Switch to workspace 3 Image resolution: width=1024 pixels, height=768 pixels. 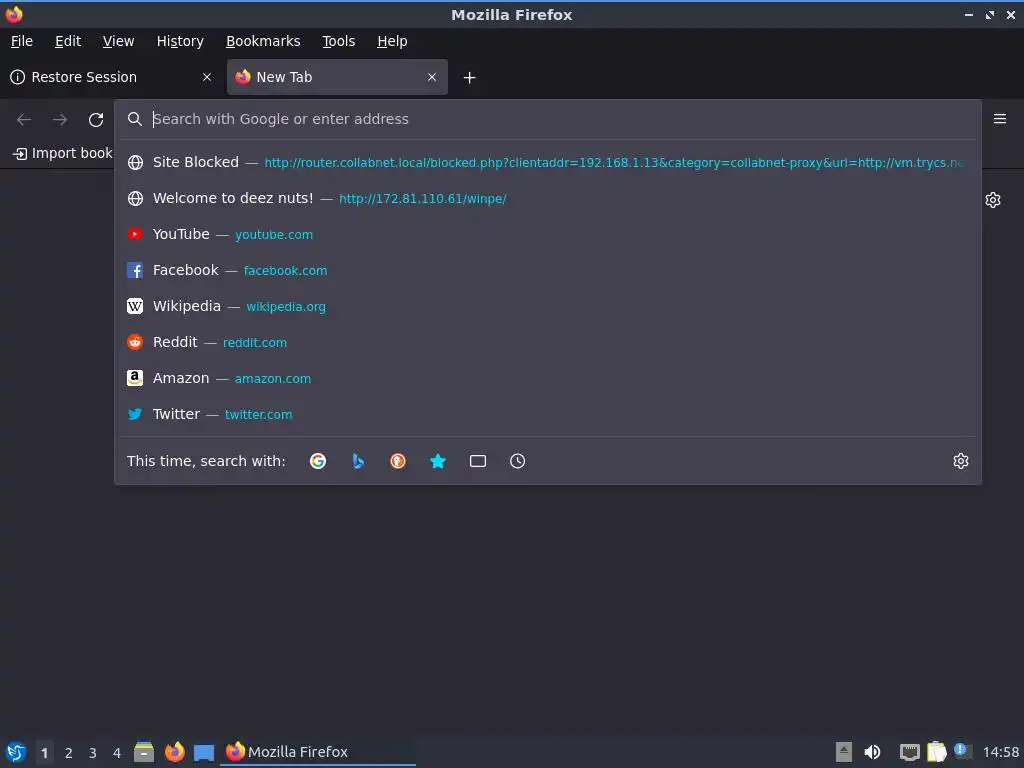pyautogui.click(x=93, y=753)
